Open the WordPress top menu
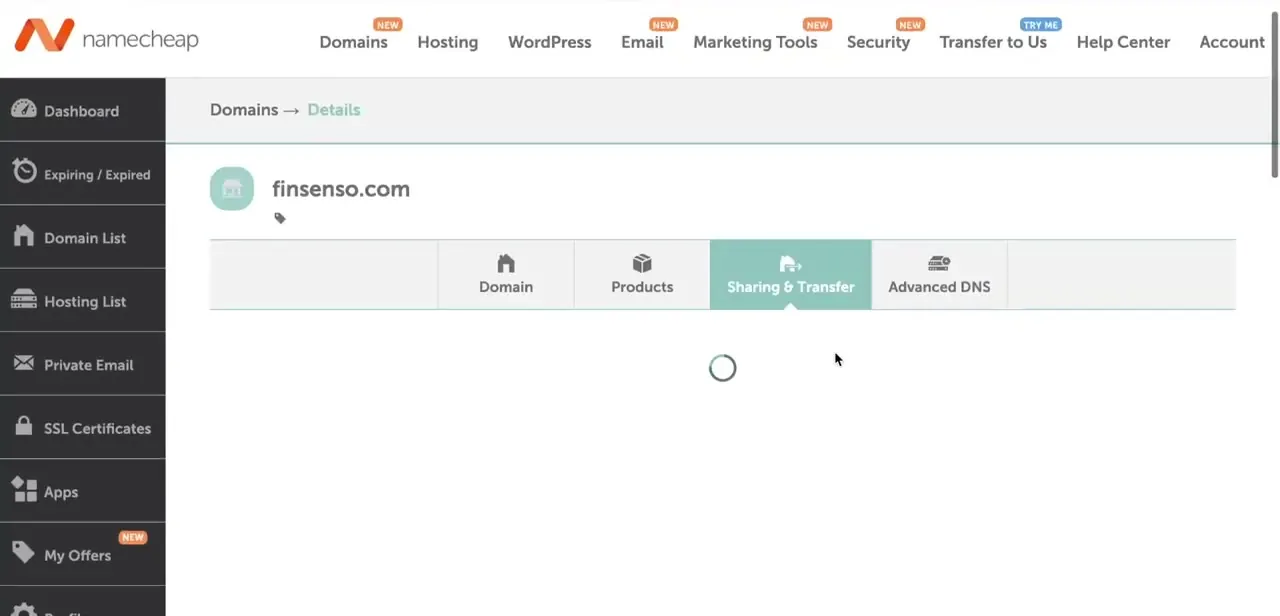This screenshot has width=1280, height=616. (550, 42)
